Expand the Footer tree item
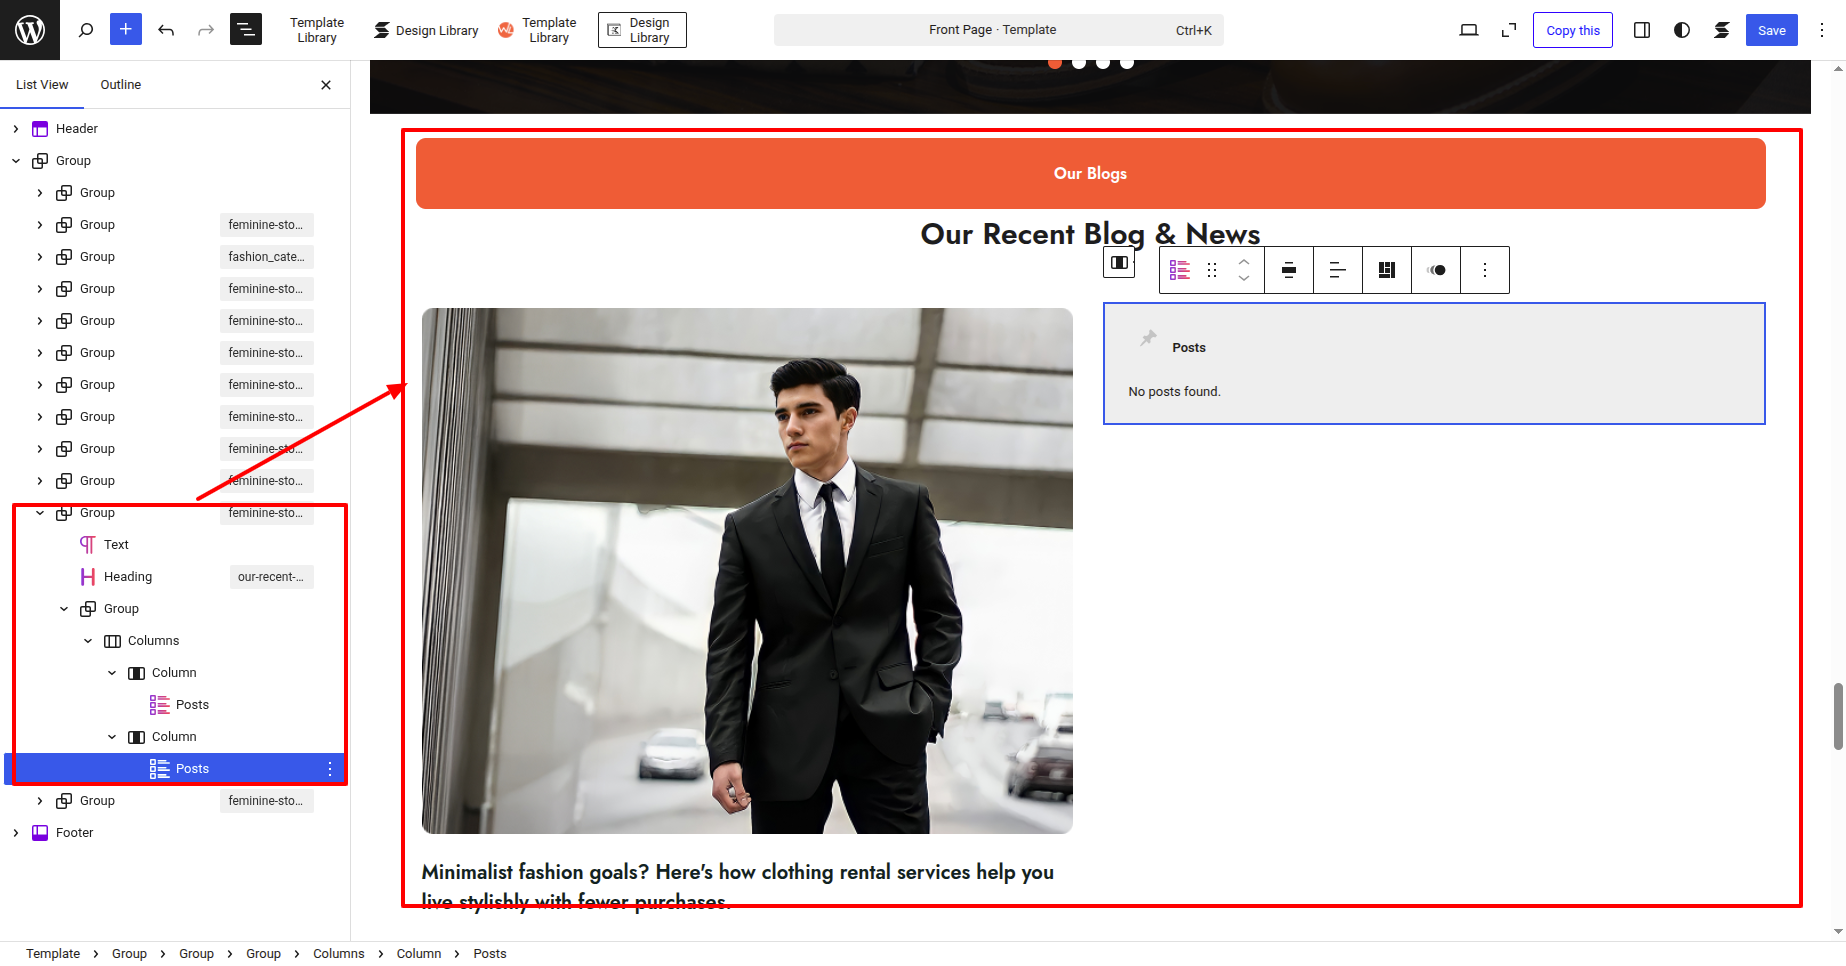Screen dimensions: 1846x966 tap(16, 833)
